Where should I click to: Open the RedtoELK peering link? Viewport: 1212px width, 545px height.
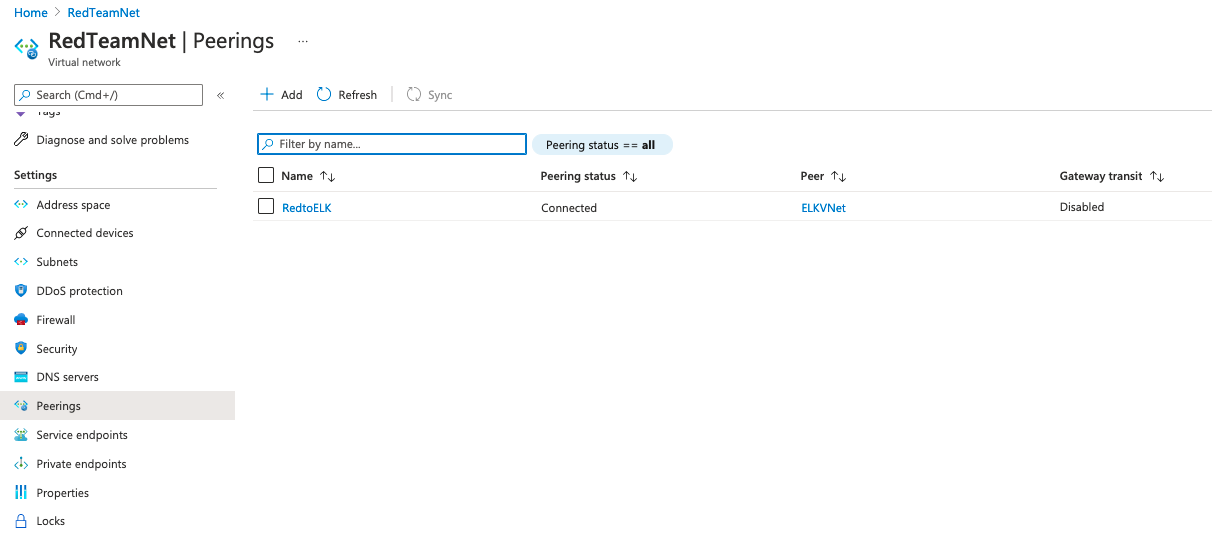pyautogui.click(x=306, y=208)
